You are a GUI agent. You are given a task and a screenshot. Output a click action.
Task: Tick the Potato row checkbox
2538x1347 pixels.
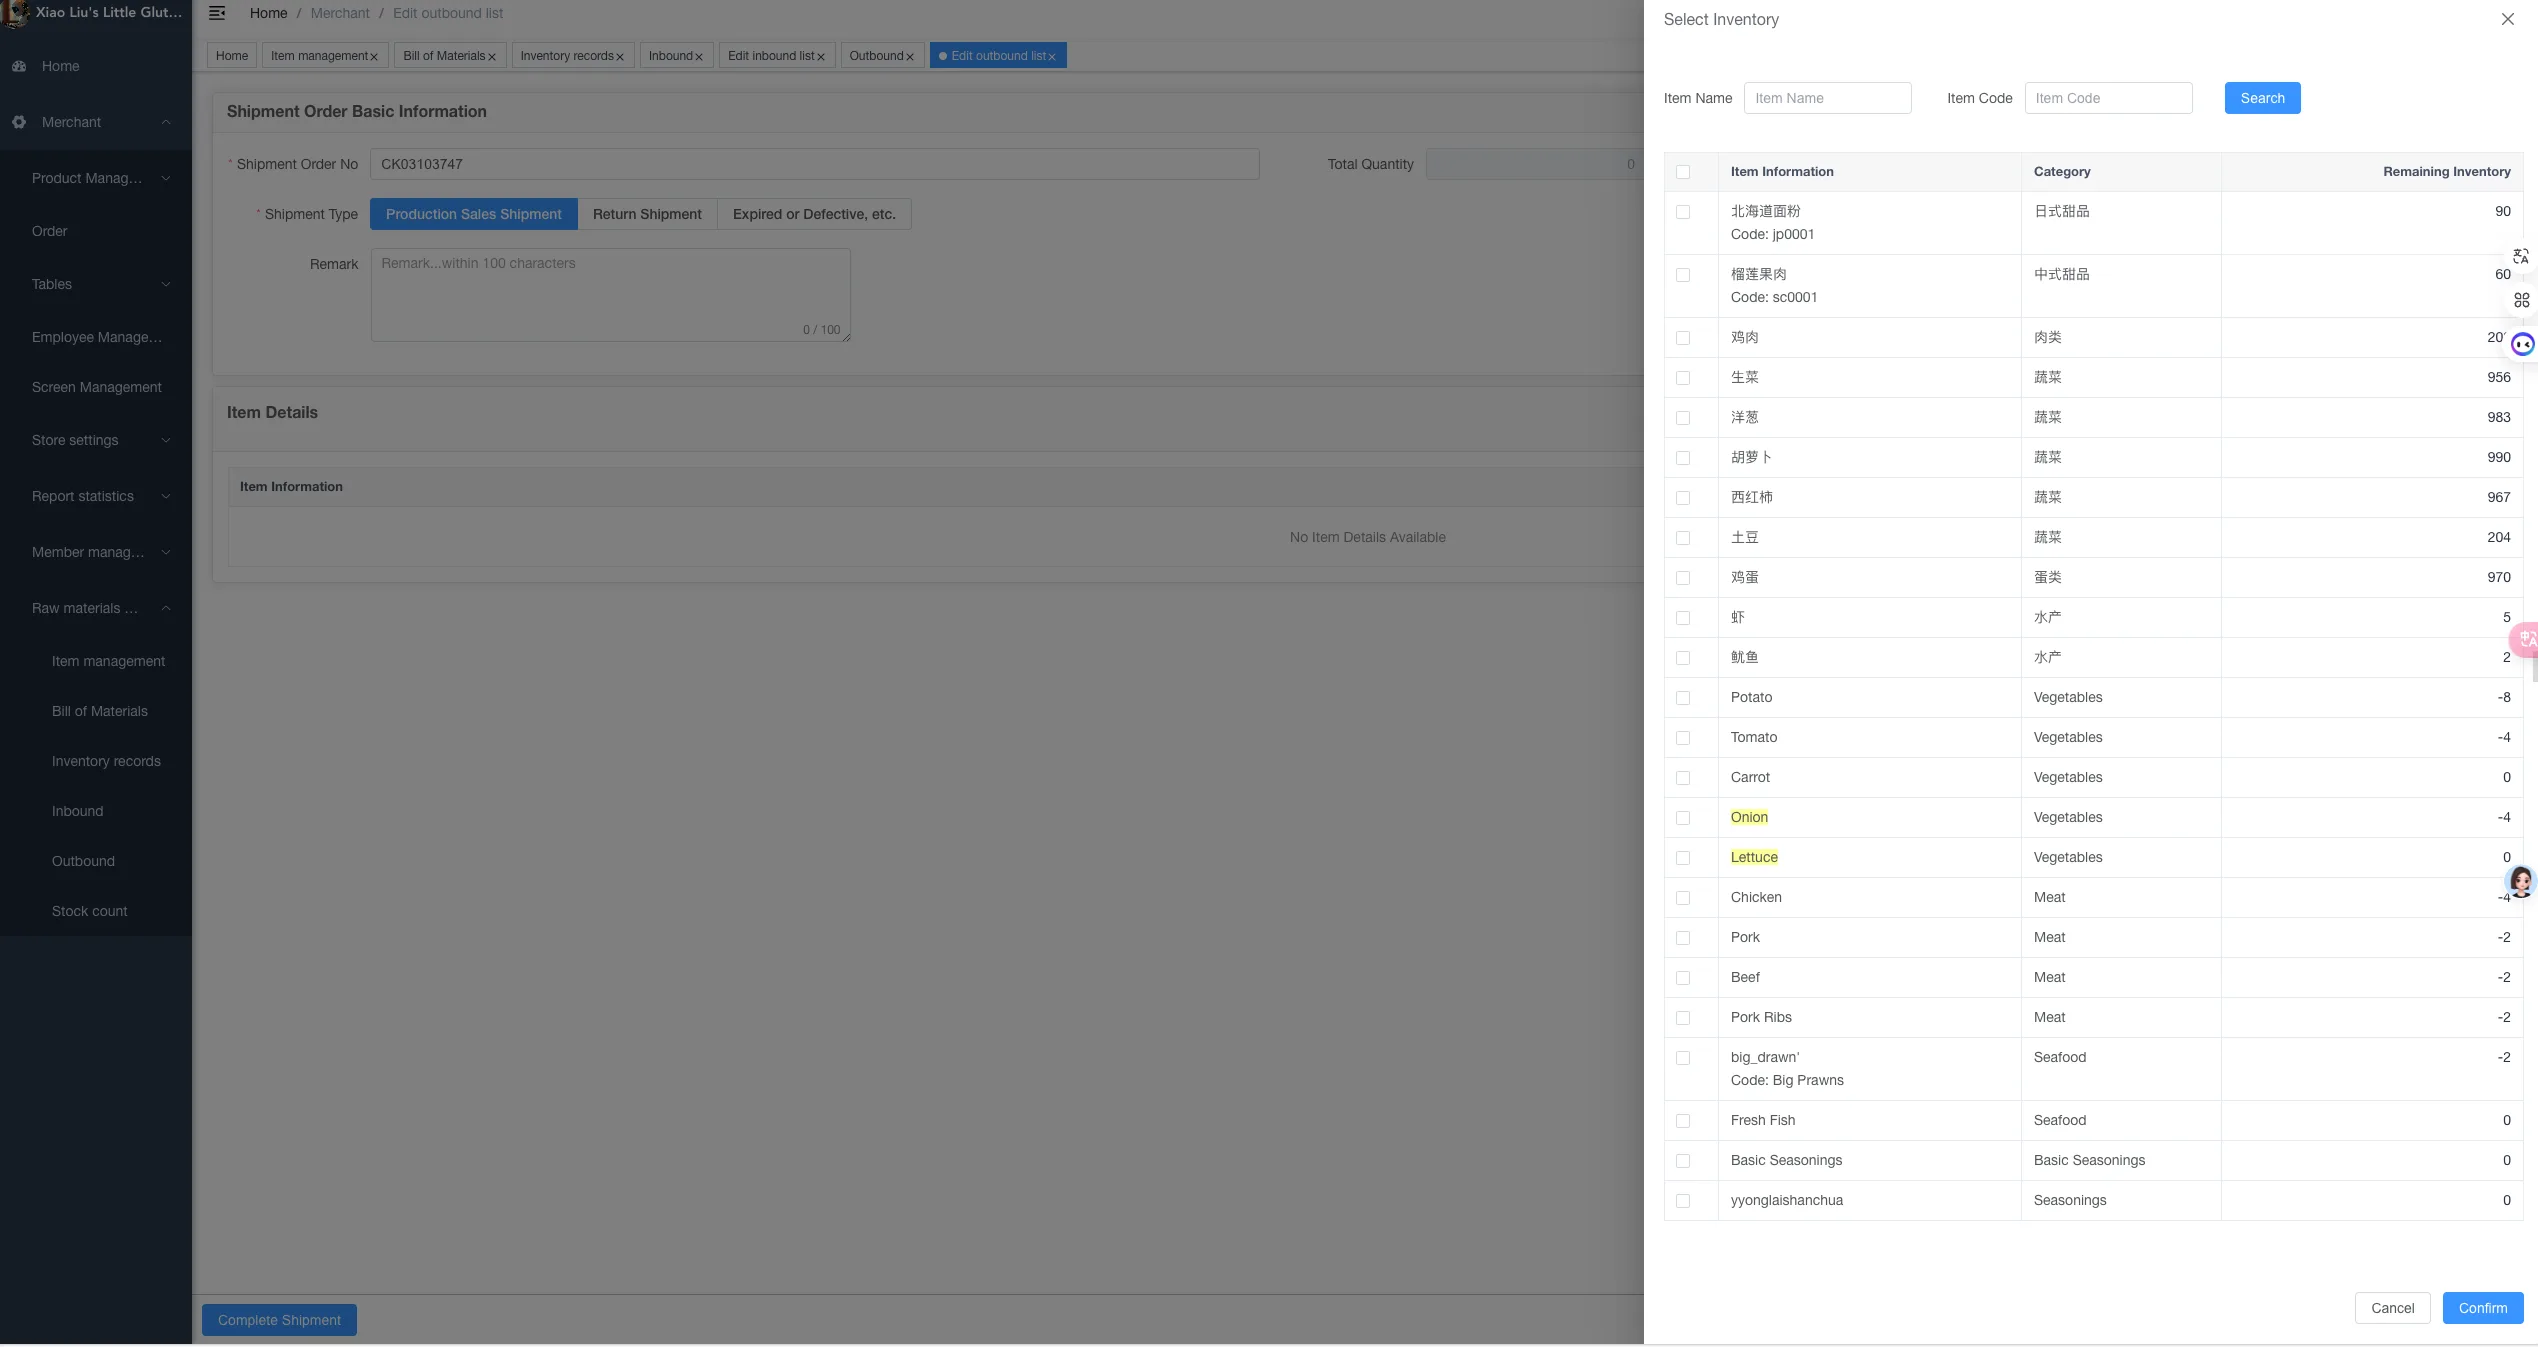click(x=1683, y=698)
